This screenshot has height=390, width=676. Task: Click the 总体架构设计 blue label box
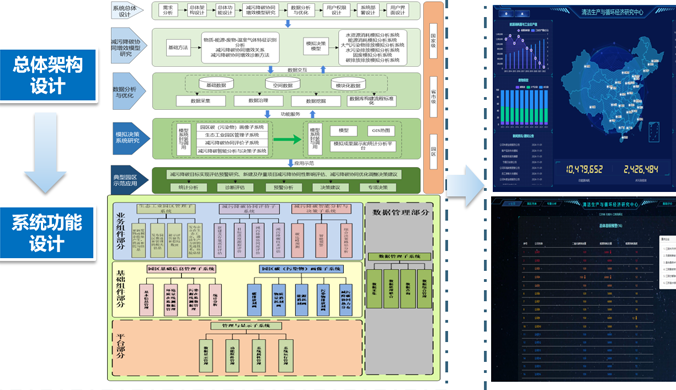pyautogui.click(x=48, y=75)
